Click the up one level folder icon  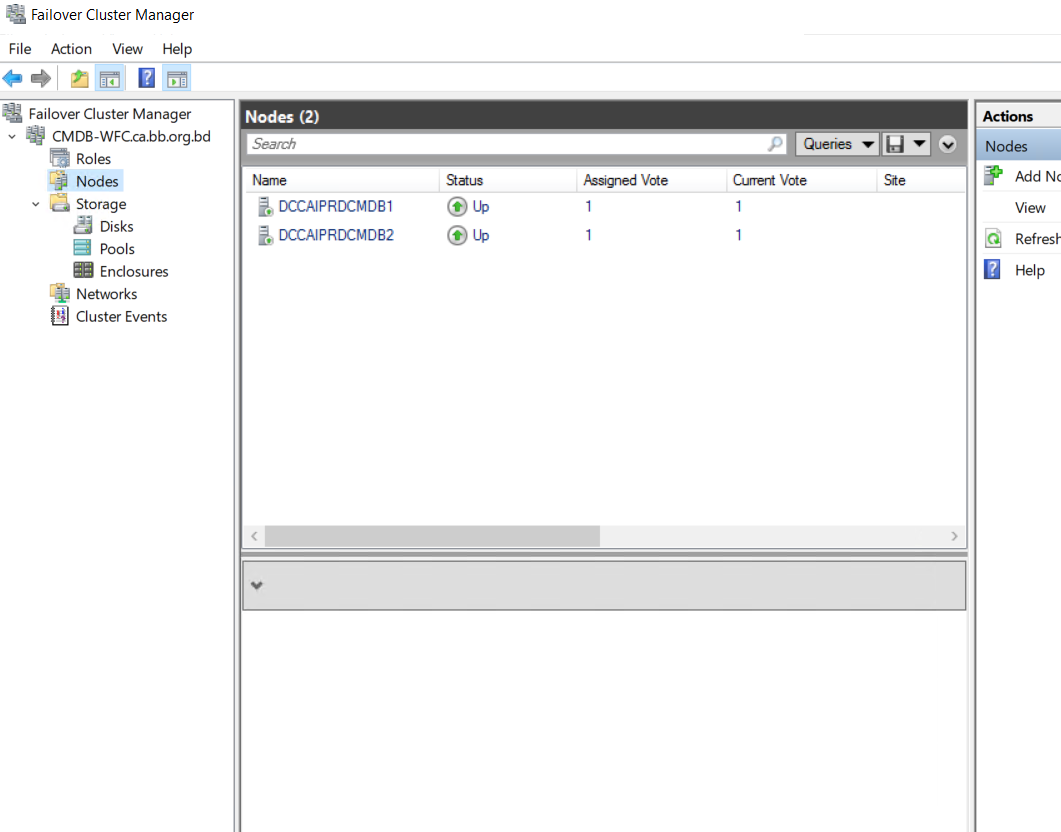click(x=80, y=78)
